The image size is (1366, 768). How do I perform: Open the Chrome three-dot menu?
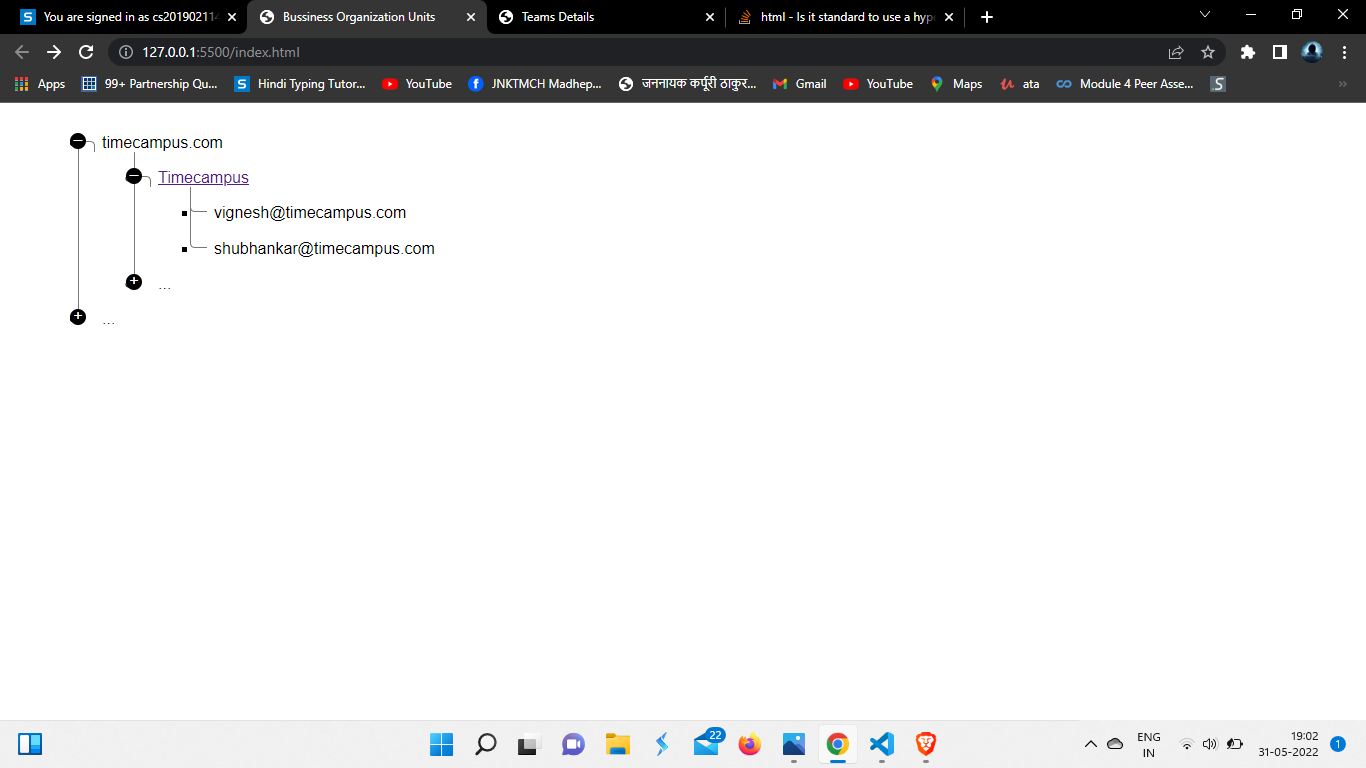(x=1344, y=51)
